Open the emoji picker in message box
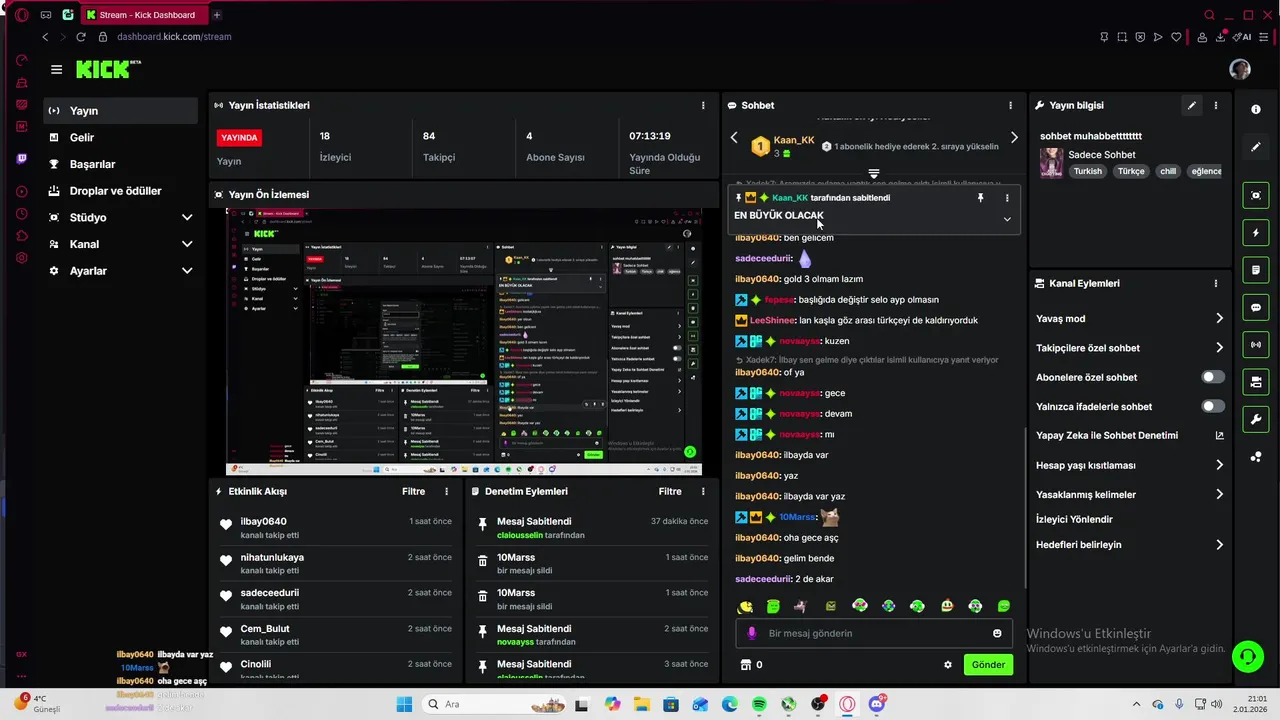The image size is (1280, 720). pyautogui.click(x=997, y=633)
